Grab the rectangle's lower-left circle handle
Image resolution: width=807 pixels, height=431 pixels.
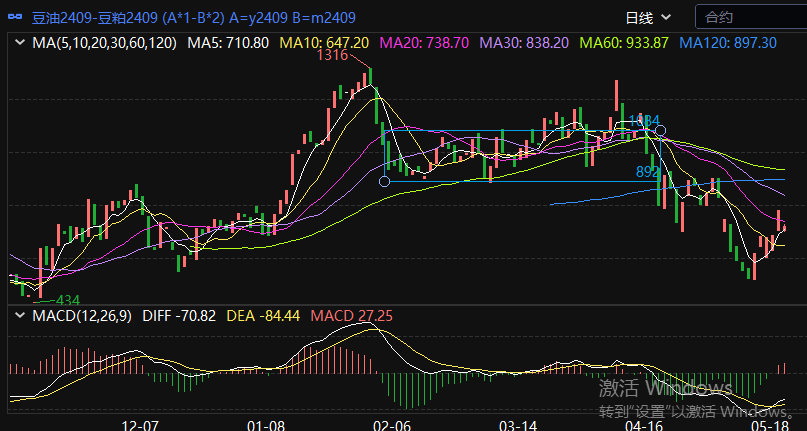(x=385, y=181)
